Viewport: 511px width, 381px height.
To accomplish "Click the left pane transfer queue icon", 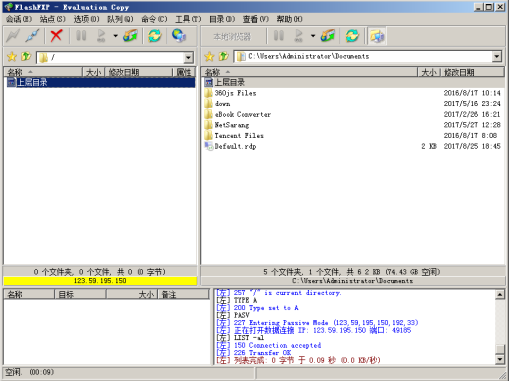I will coord(130,35).
